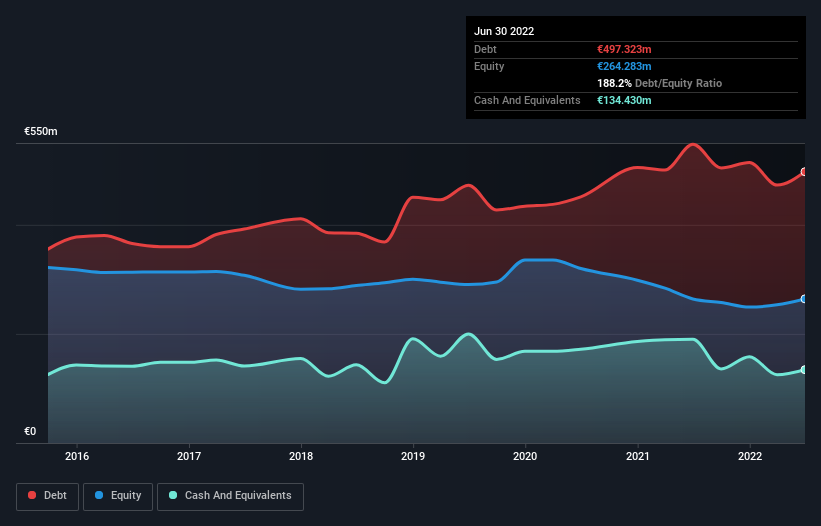Click the blue Equity legend dot
This screenshot has width=821, height=526.
click(99, 495)
